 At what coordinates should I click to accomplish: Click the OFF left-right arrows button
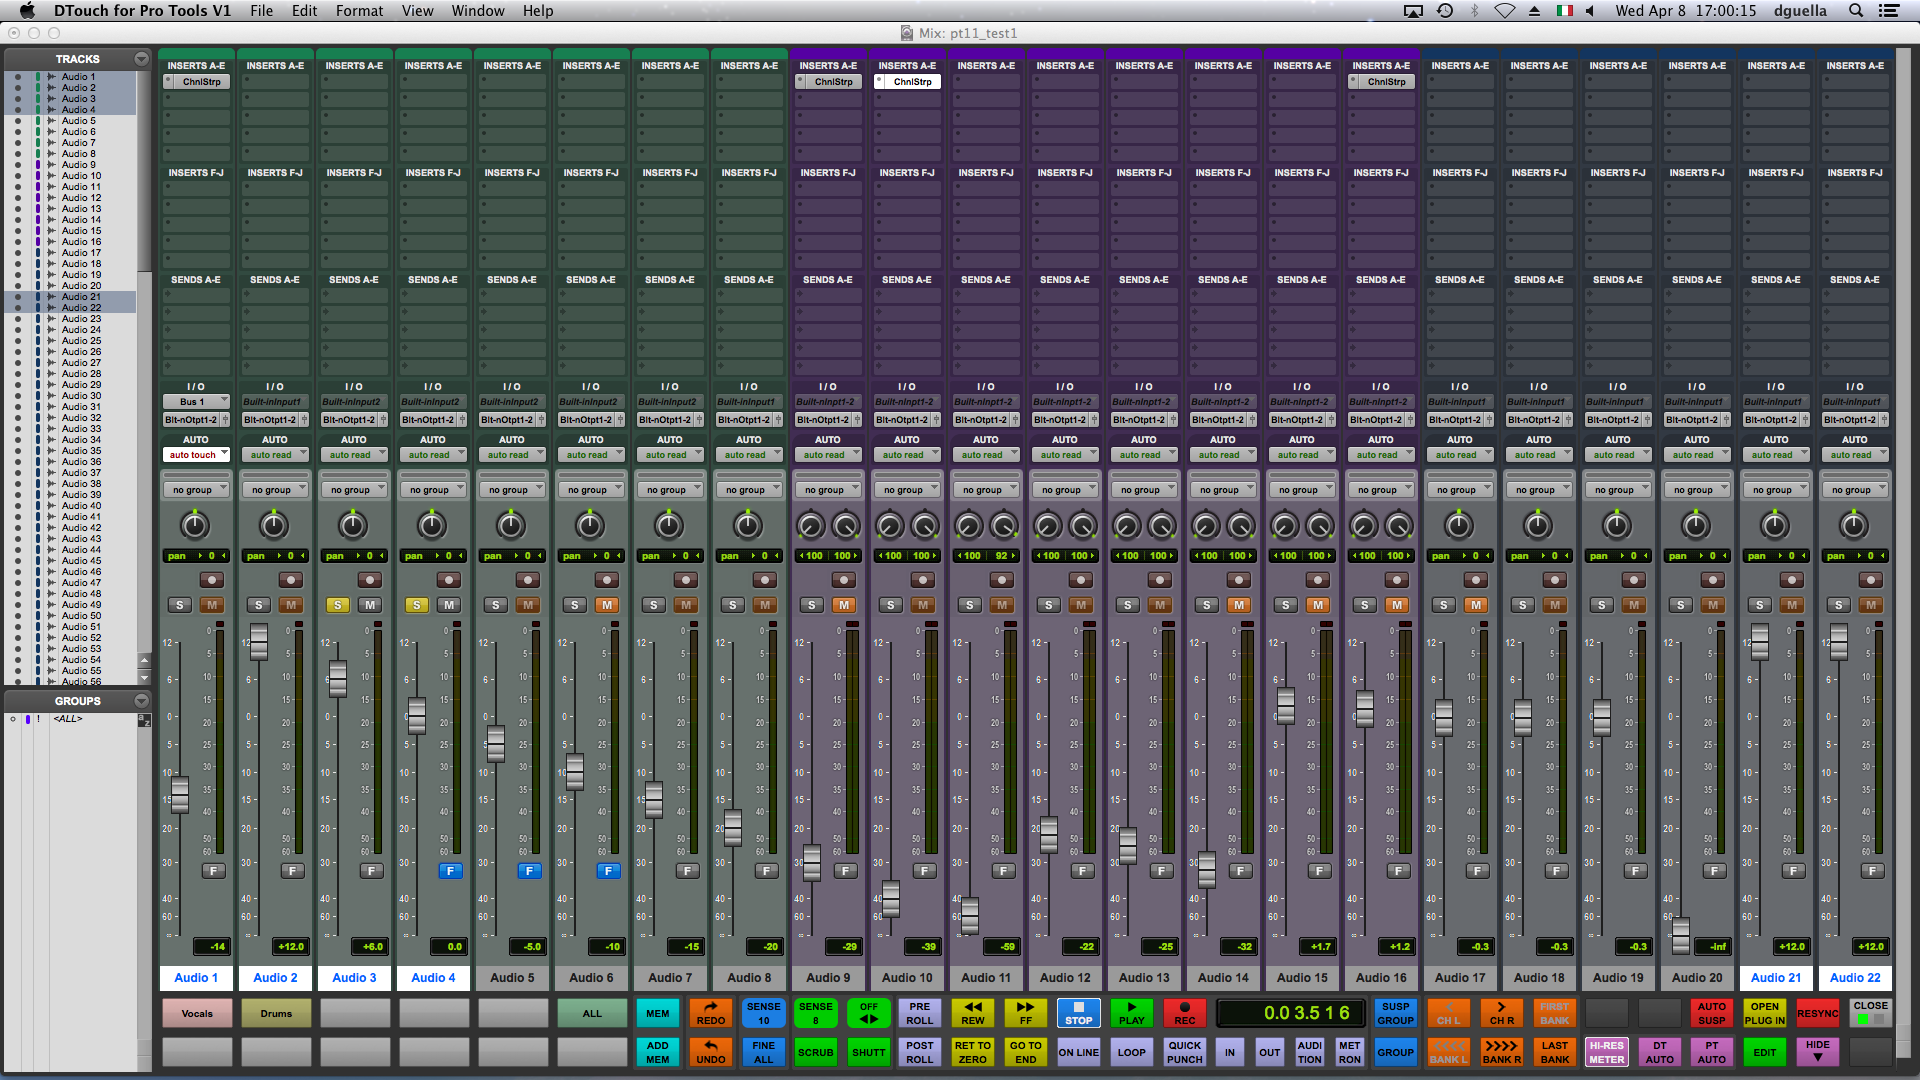[868, 1013]
